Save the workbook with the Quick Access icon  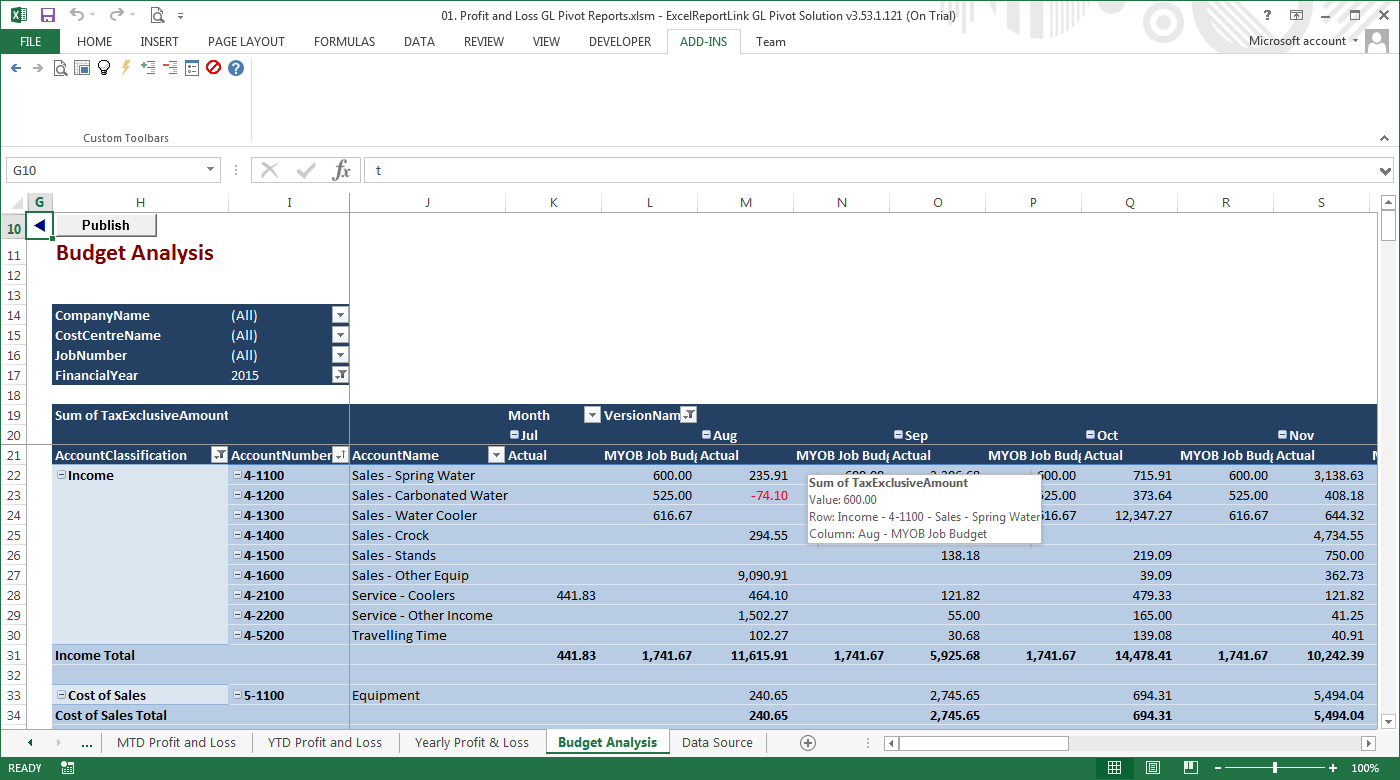[x=48, y=15]
